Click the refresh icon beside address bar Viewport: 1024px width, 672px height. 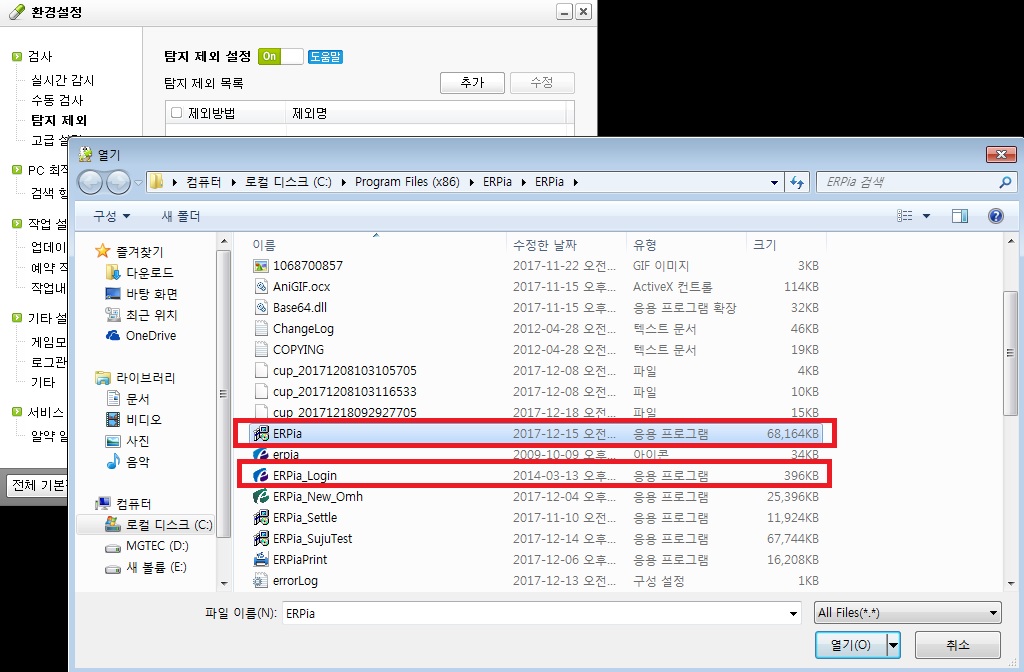pyautogui.click(x=797, y=183)
